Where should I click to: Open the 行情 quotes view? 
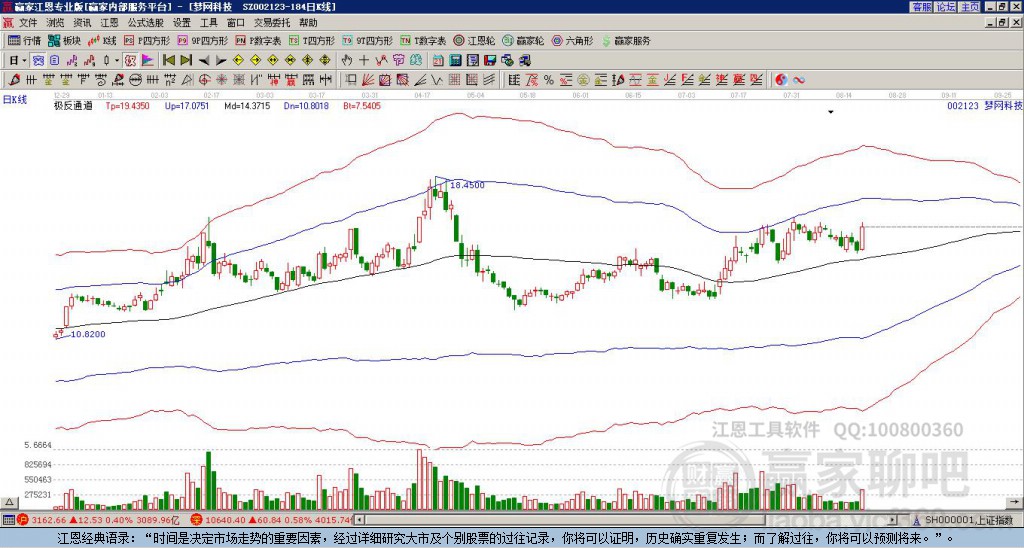click(24, 40)
